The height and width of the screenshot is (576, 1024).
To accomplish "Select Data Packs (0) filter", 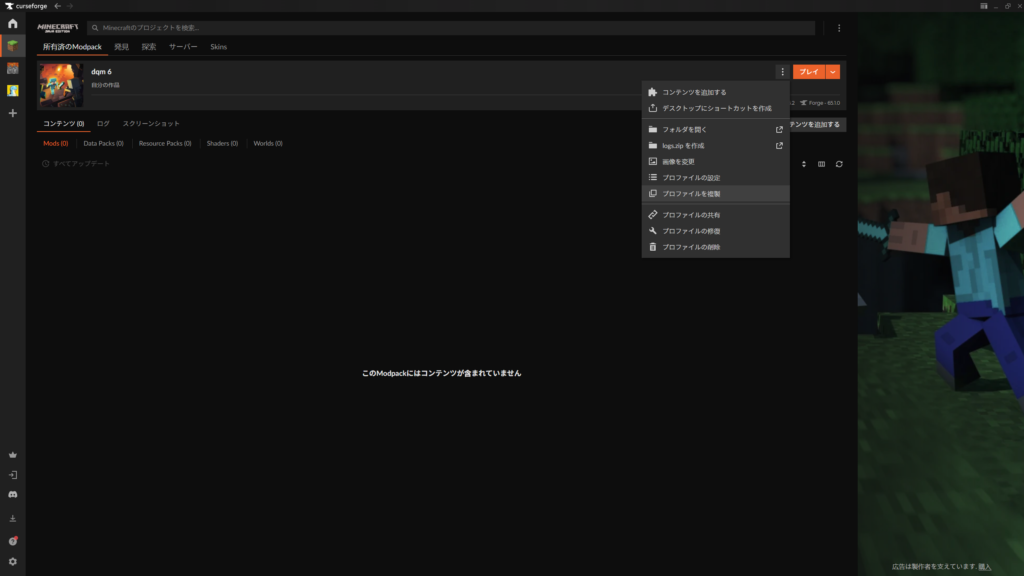I will click(103, 143).
